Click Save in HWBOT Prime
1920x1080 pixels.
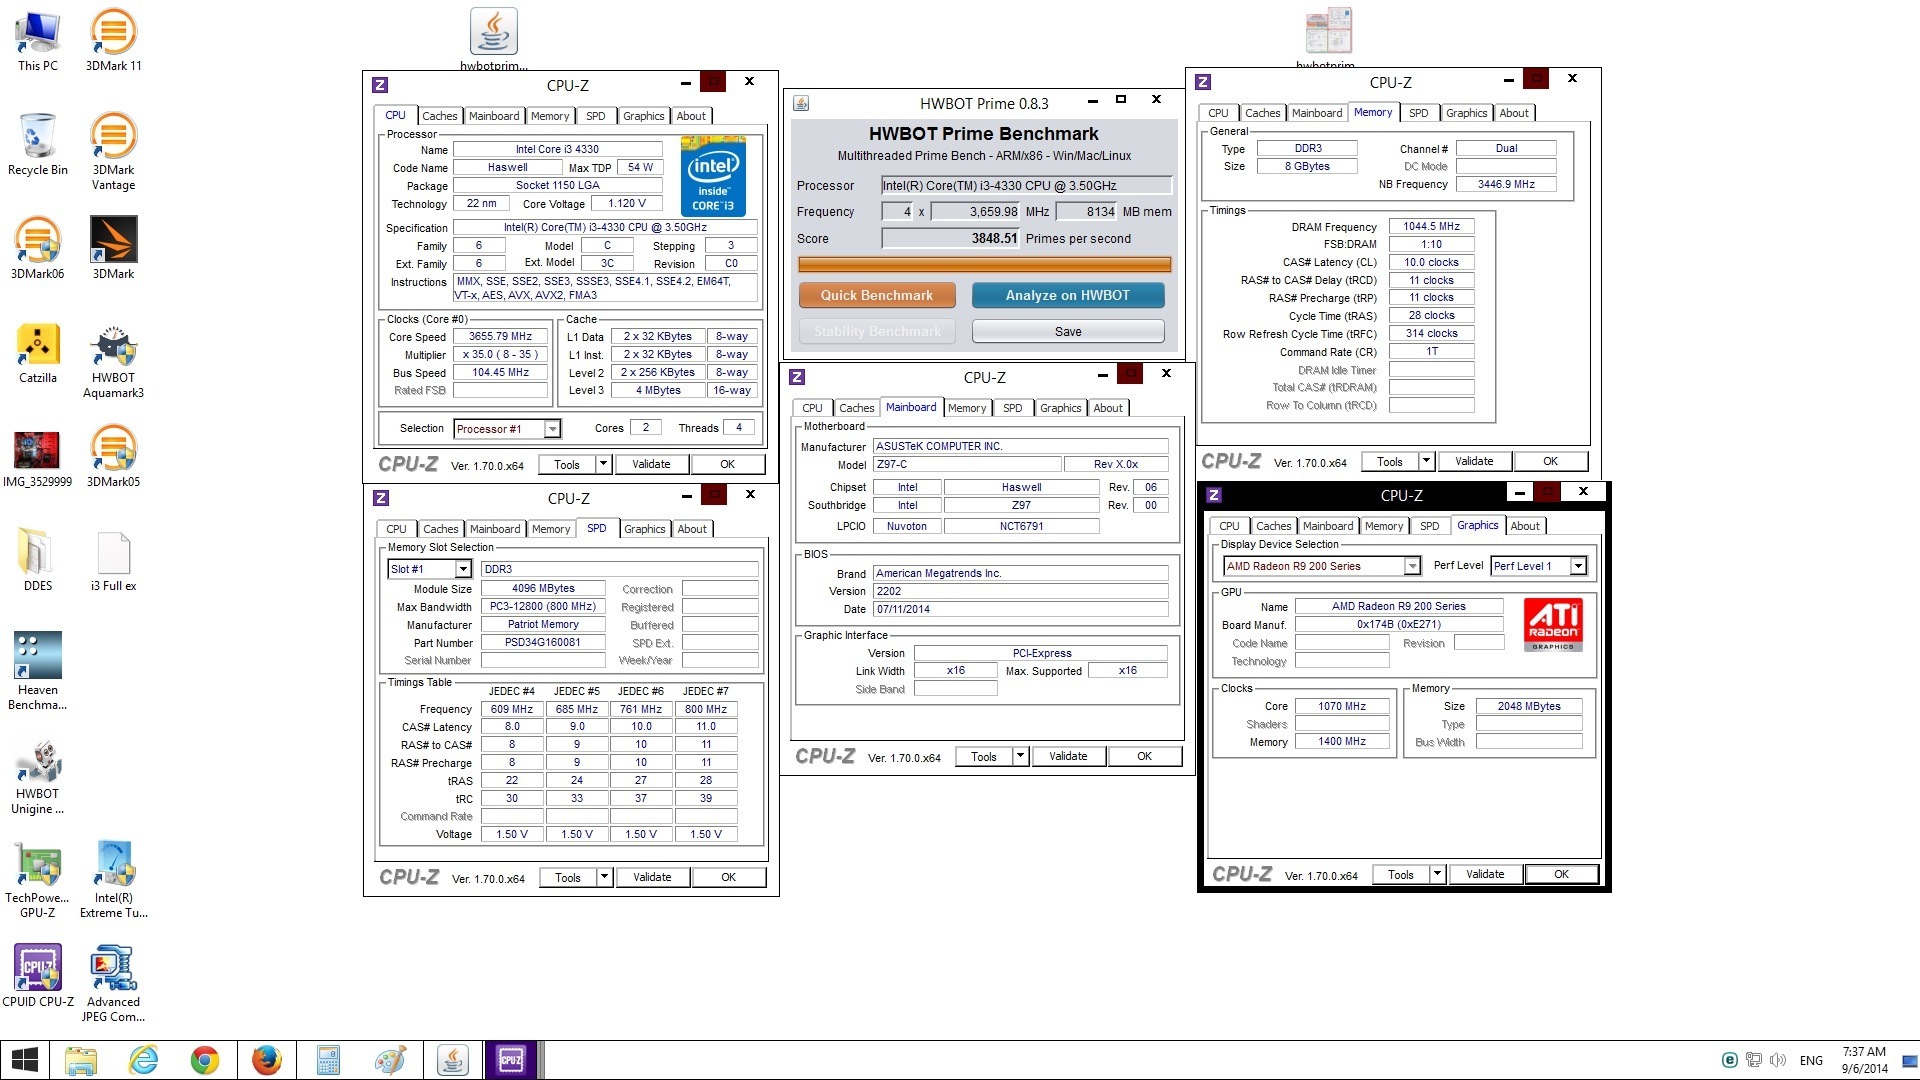[1068, 331]
